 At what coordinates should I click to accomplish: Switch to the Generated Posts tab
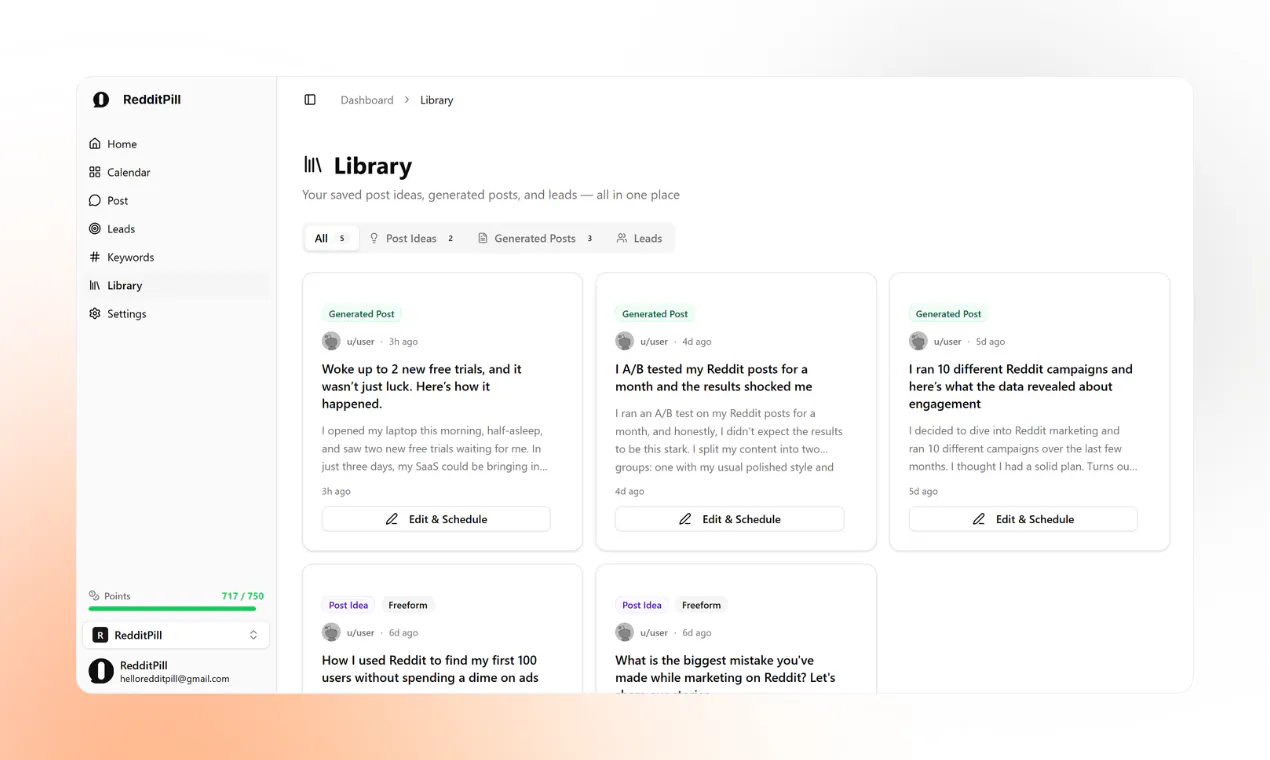pos(535,238)
